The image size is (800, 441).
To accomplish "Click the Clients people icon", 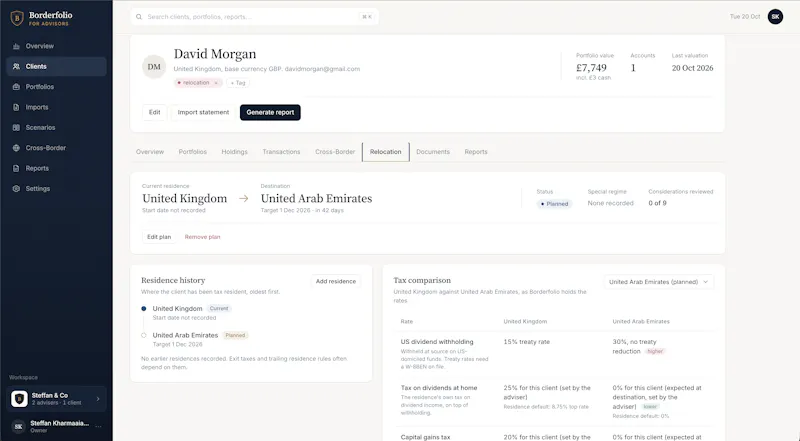I will click(16, 66).
